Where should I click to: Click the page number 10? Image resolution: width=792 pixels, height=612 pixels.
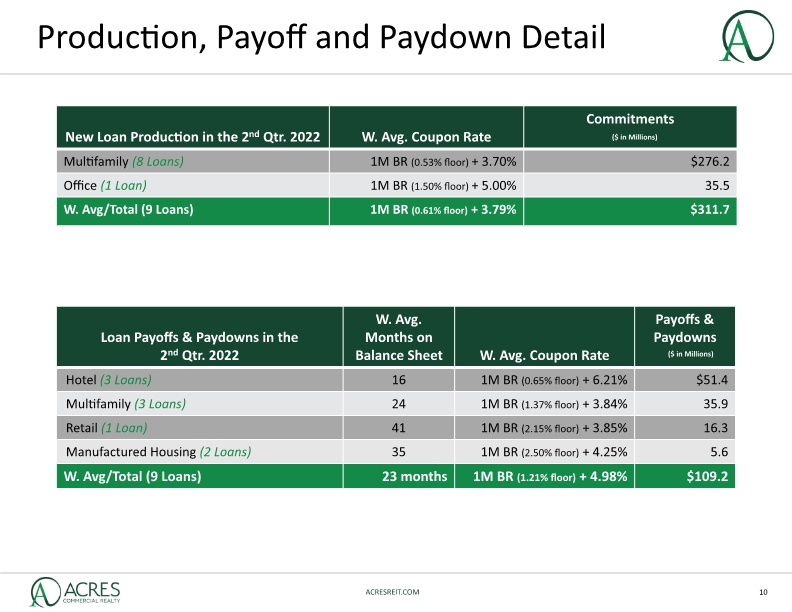(x=763, y=592)
